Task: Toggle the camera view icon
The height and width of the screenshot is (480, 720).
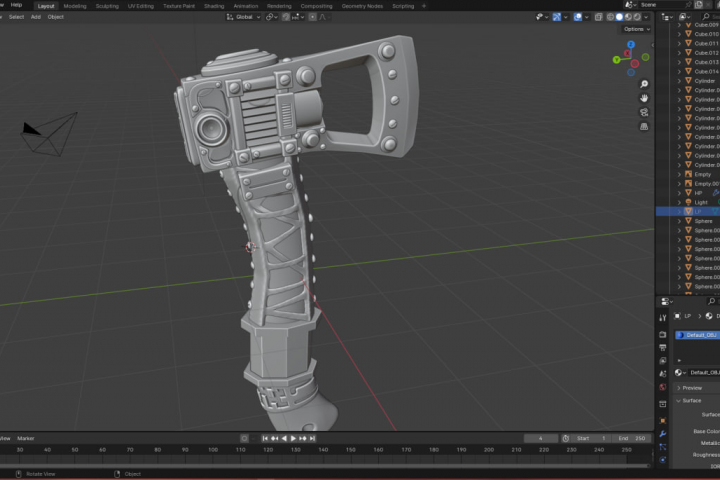Action: [x=644, y=112]
